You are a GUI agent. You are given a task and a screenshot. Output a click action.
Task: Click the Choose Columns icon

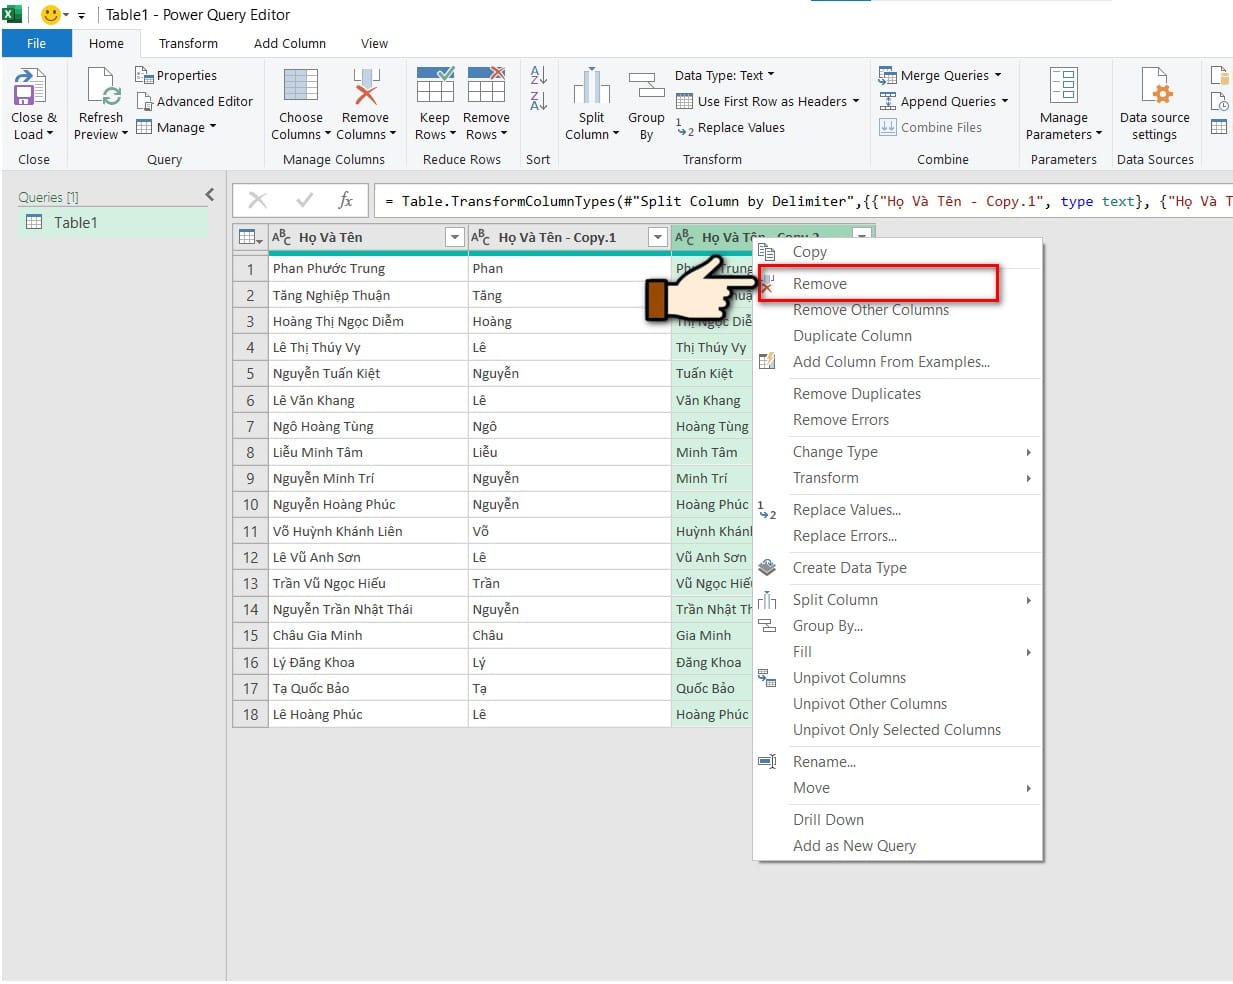[x=300, y=86]
